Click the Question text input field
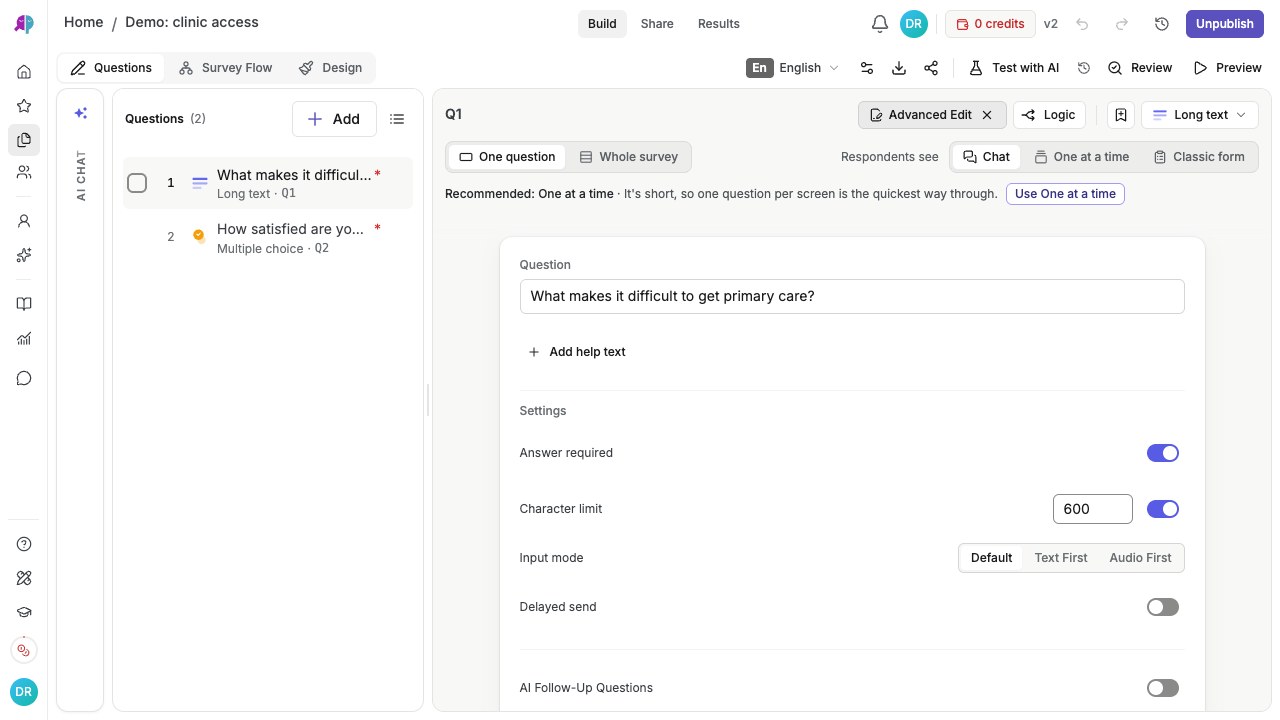This screenshot has width=1280, height=720. pos(852,296)
